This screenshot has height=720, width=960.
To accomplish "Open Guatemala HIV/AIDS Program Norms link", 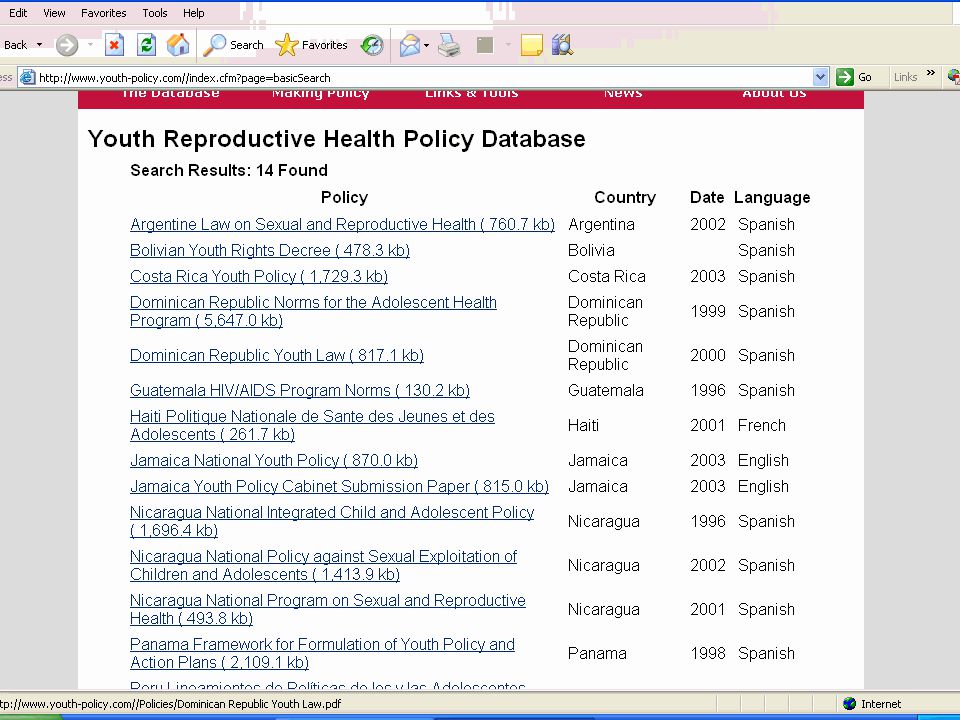I will (300, 390).
